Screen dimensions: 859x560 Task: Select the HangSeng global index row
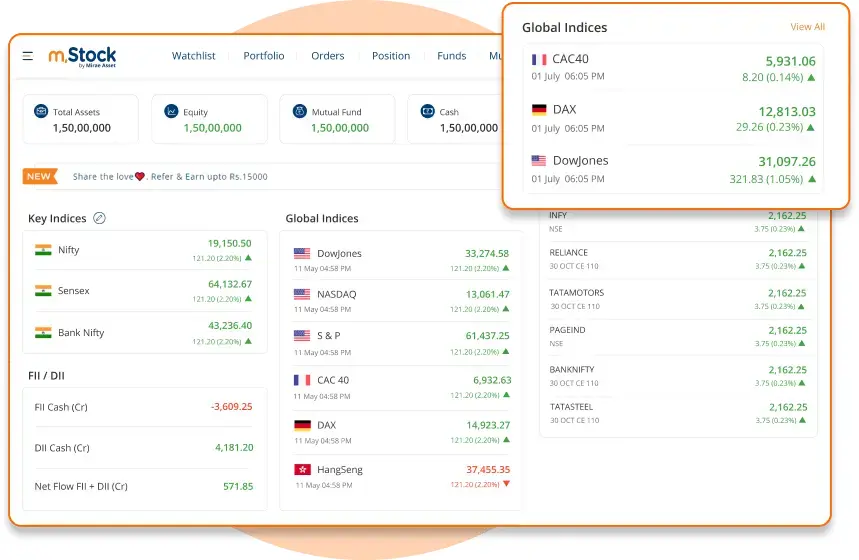(401, 476)
